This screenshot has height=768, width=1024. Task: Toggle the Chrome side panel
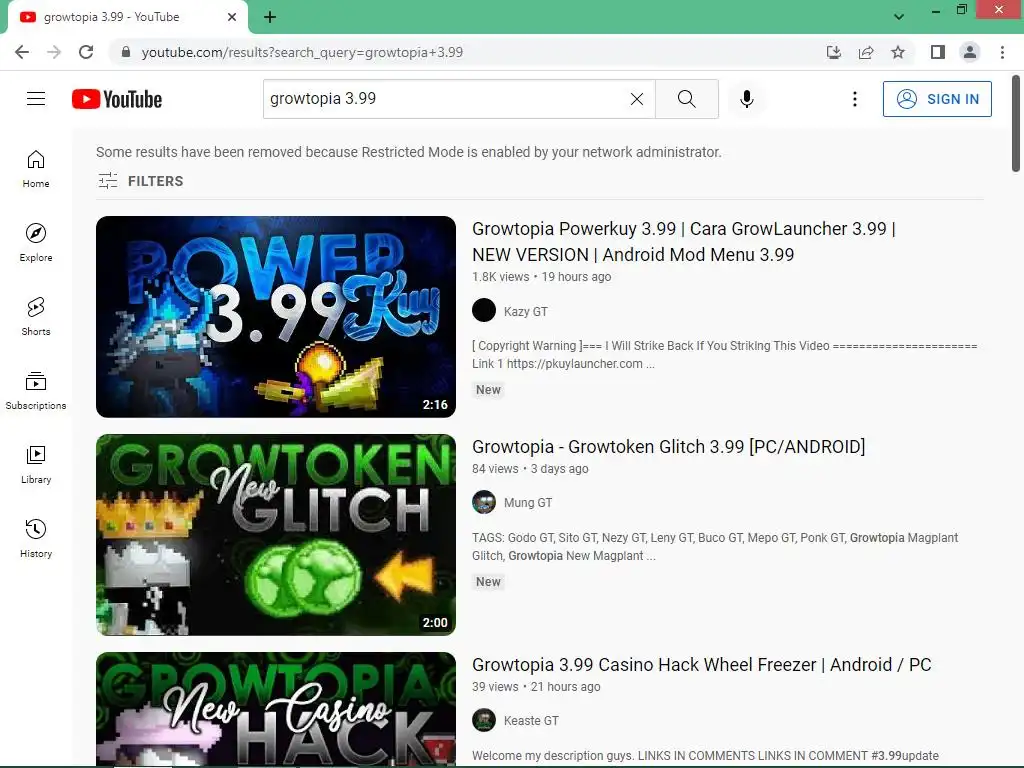tap(938, 52)
